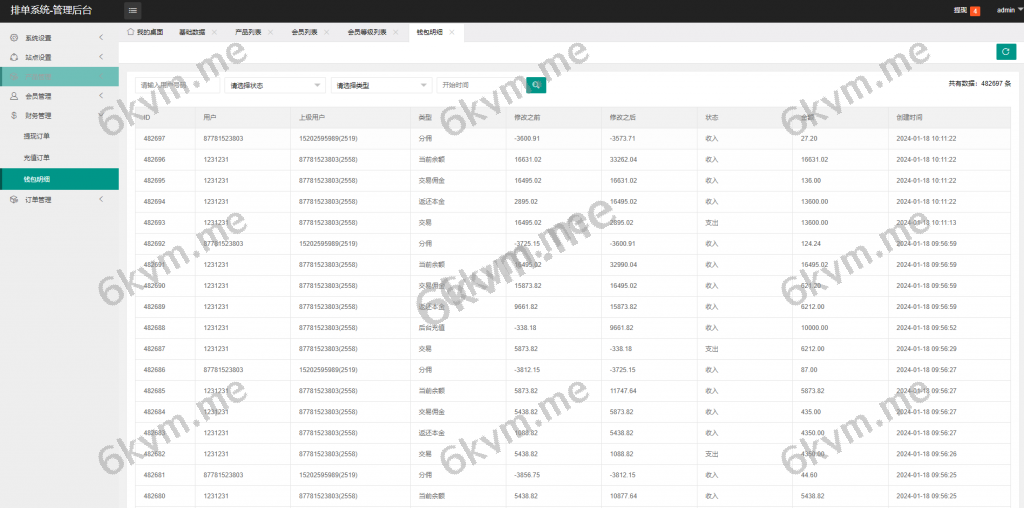The height and width of the screenshot is (508, 1024).
Task: Close the 基础数据 tab
Action: (x=214, y=32)
